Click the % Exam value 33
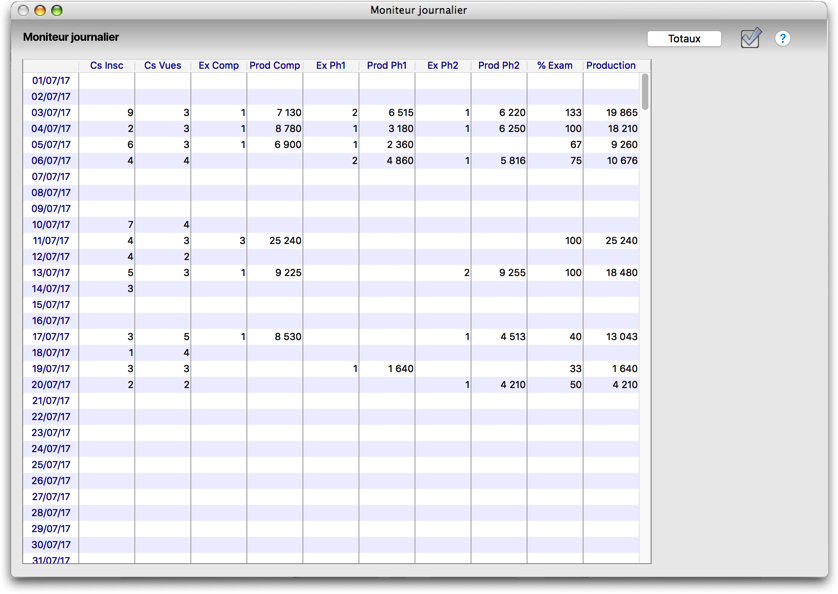 pos(576,369)
